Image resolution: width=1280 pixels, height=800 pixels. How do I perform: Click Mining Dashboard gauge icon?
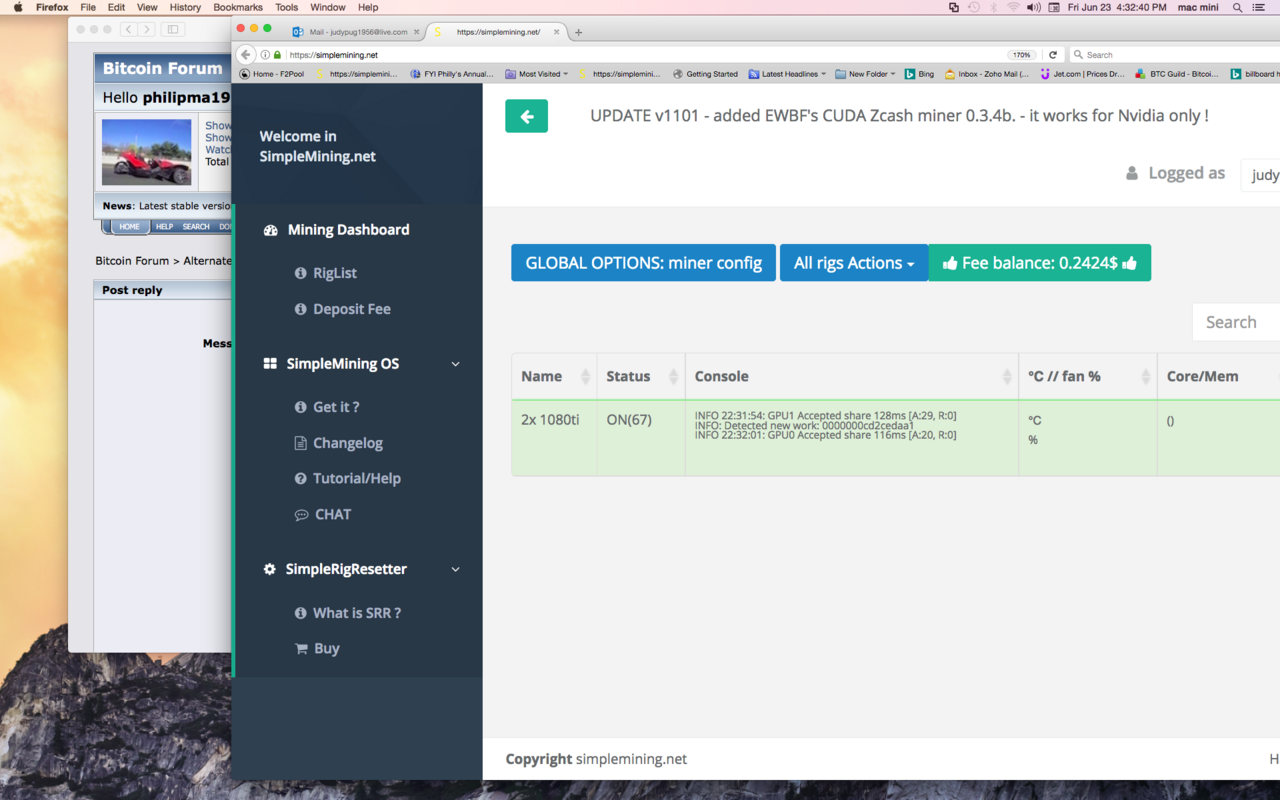pyautogui.click(x=270, y=230)
